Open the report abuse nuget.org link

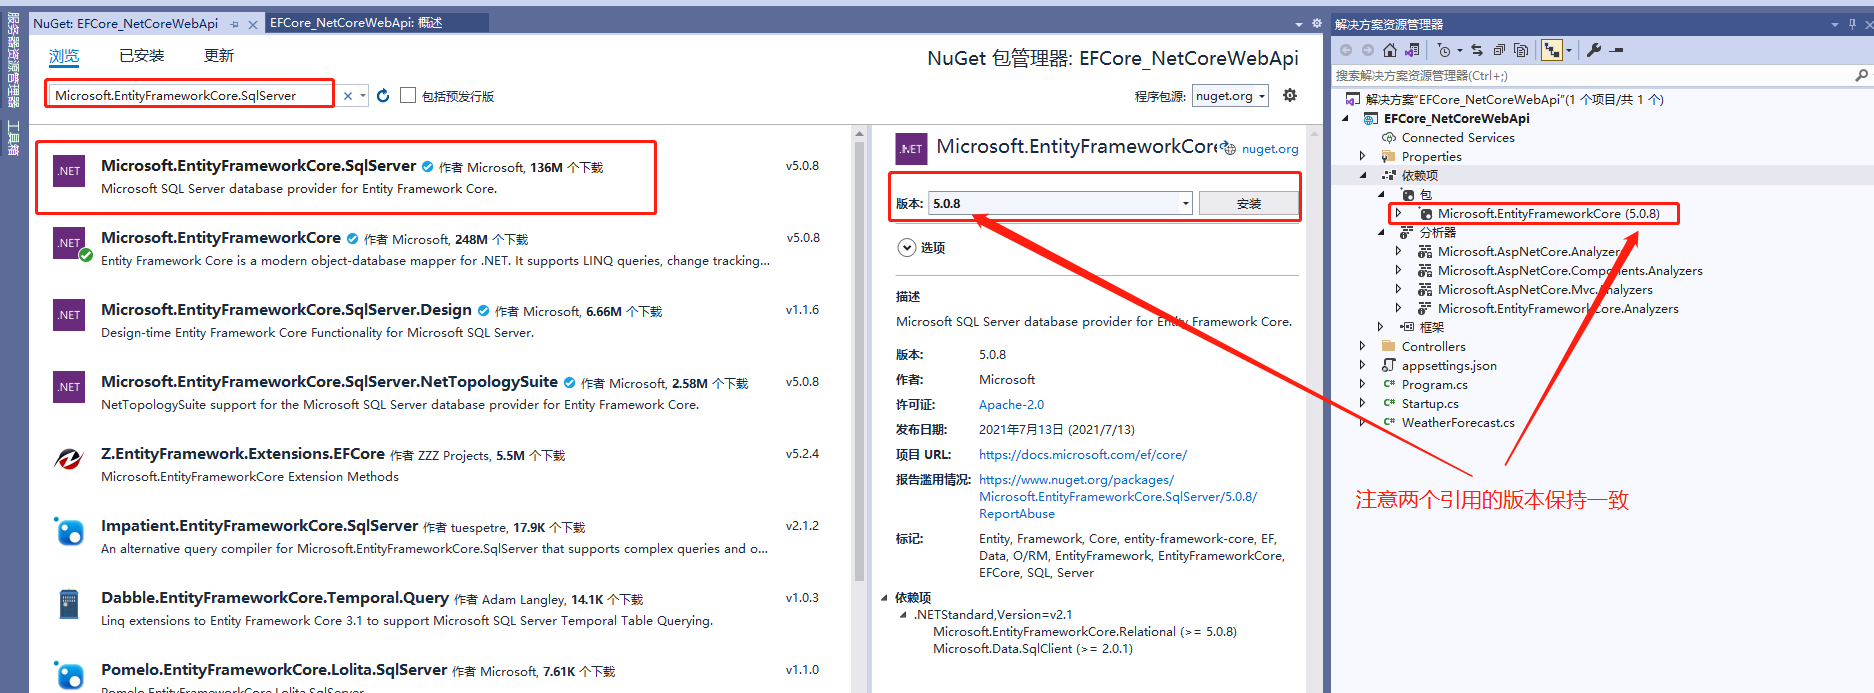[x=1118, y=497]
